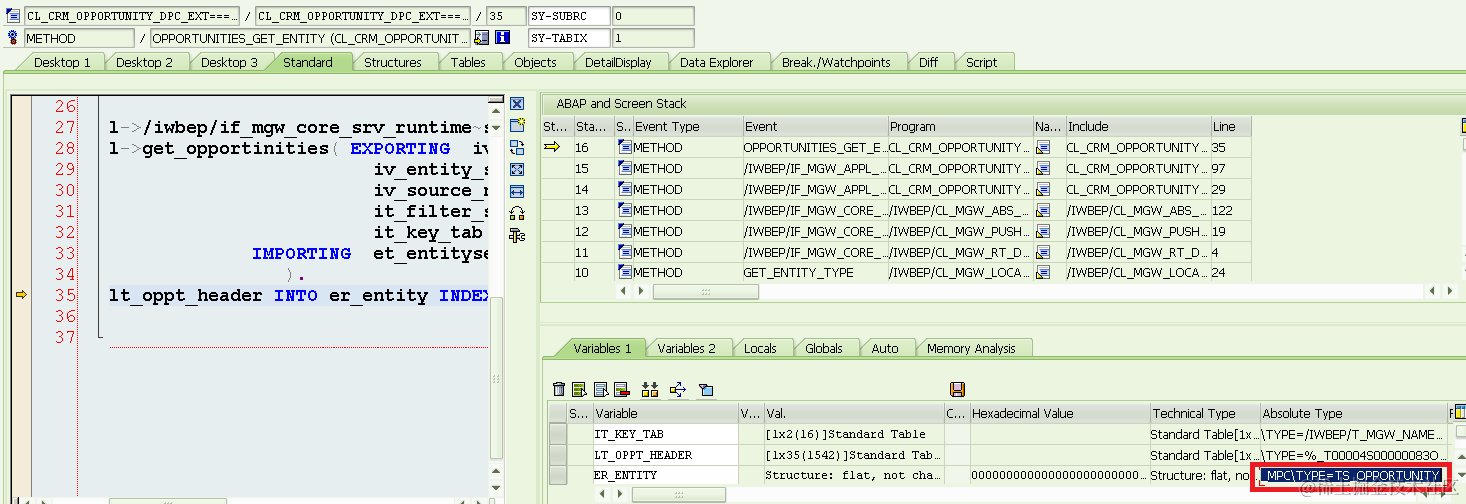Image resolution: width=1466 pixels, height=504 pixels.
Task: Click the yellow current-line arrow at line 35
Action: [21, 295]
